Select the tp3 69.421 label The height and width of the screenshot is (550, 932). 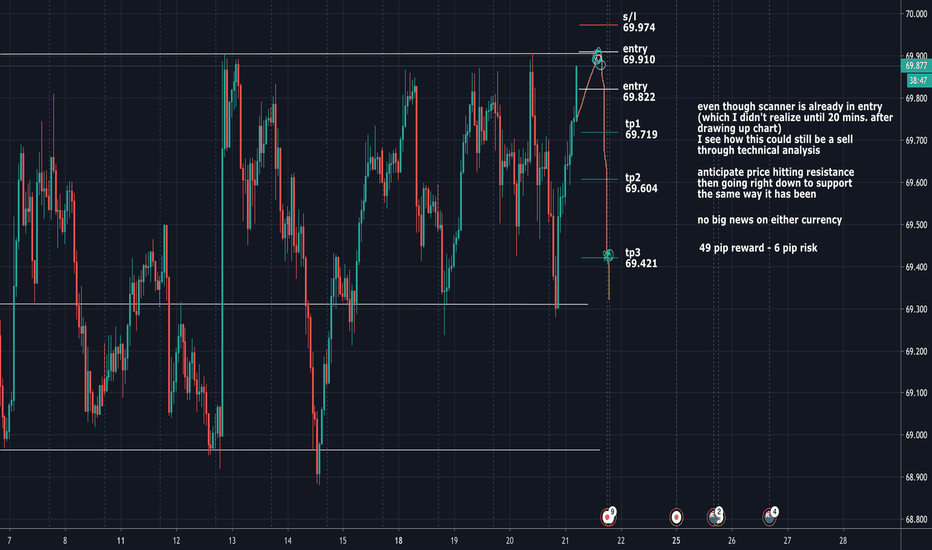point(640,258)
